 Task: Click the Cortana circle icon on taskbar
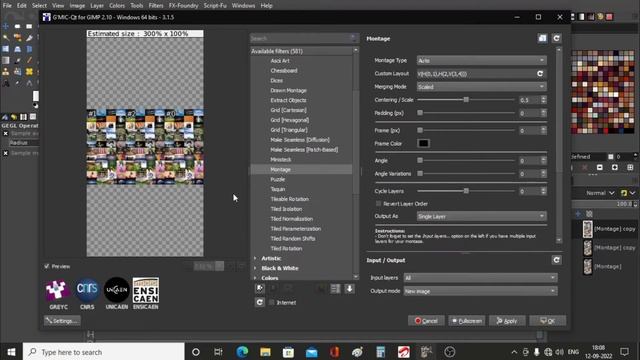point(196,352)
